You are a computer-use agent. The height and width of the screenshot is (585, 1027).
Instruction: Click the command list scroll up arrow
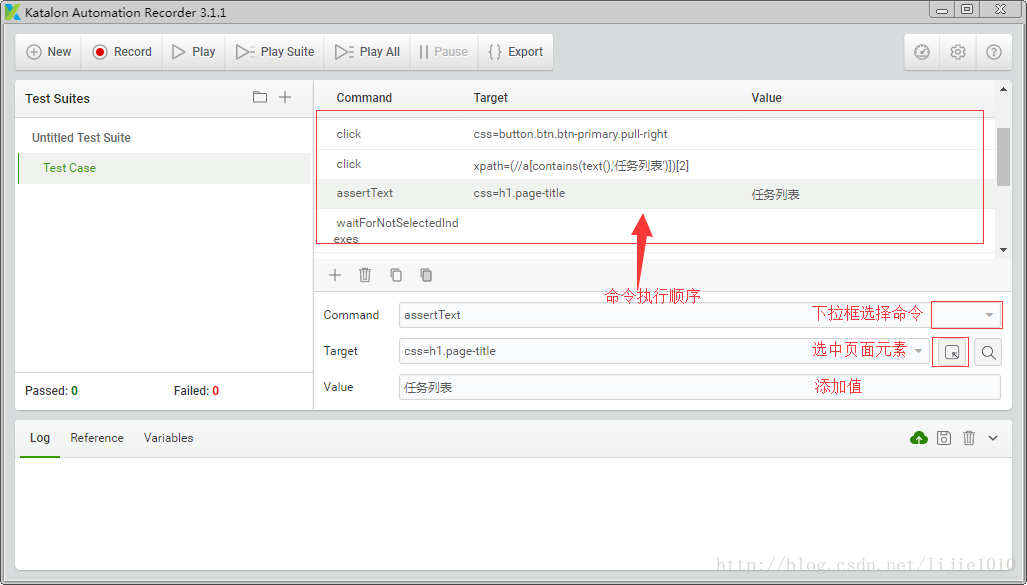click(x=1003, y=89)
